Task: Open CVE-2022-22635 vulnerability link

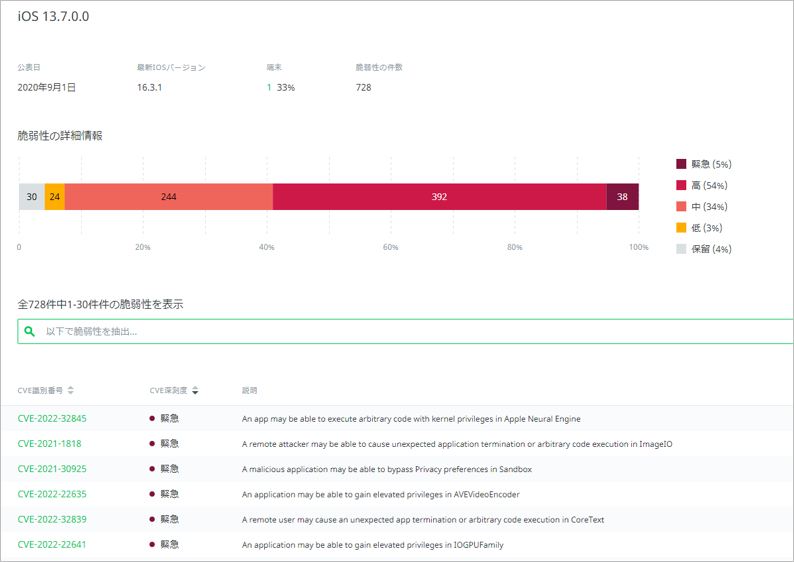Action: 52,494
